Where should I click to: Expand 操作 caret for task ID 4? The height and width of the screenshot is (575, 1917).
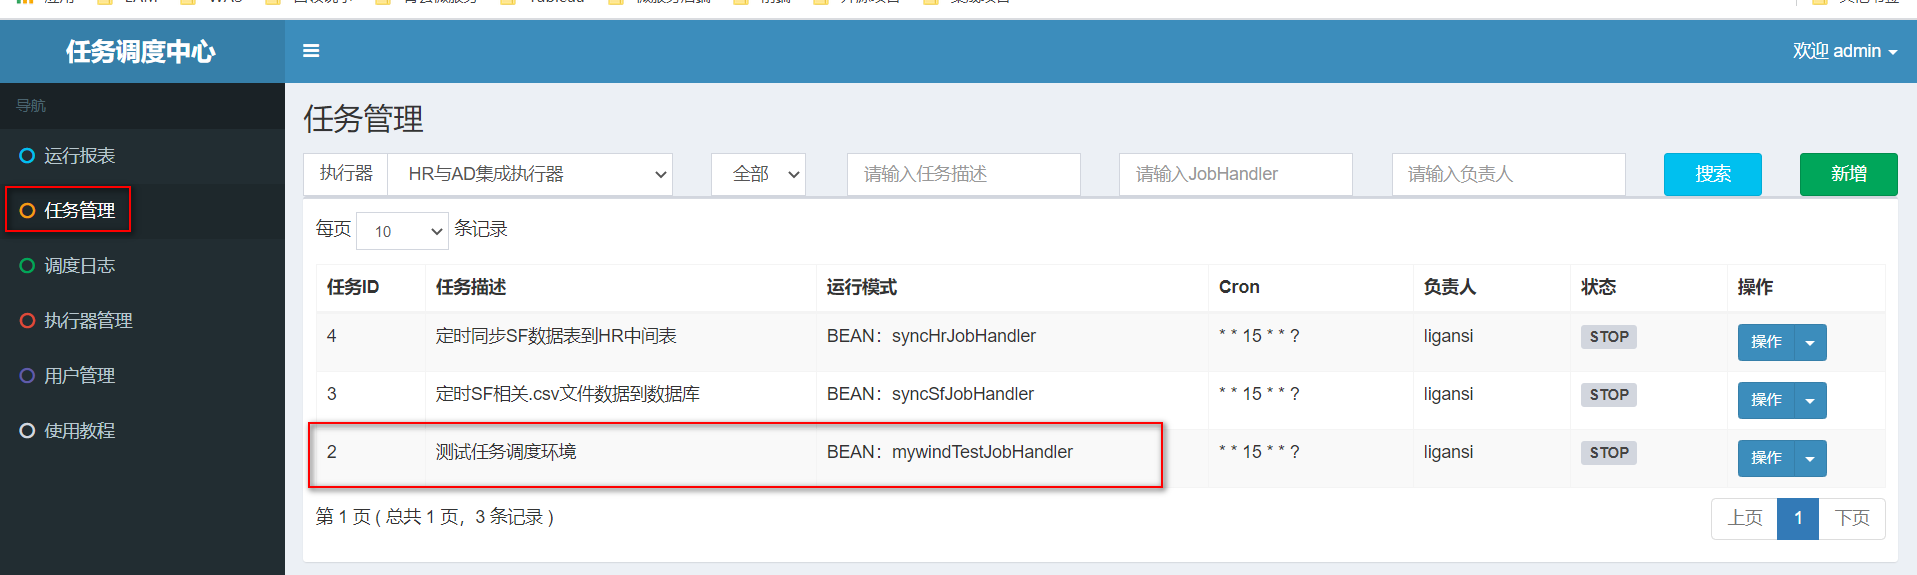[1810, 342]
